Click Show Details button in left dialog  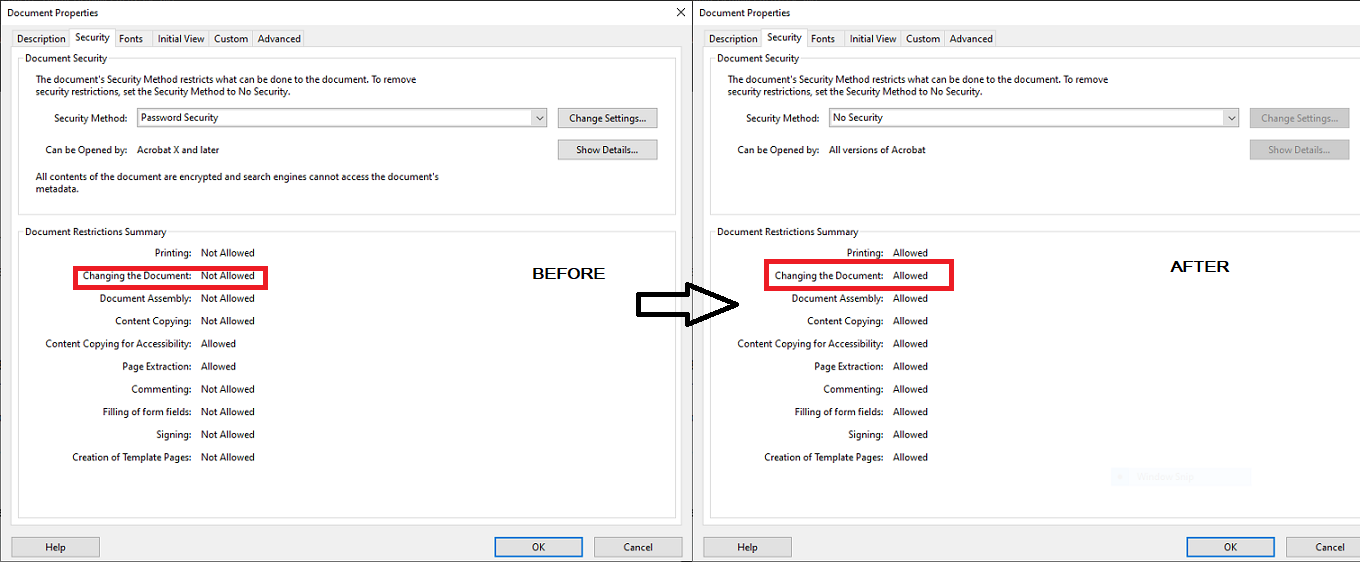[x=607, y=150]
